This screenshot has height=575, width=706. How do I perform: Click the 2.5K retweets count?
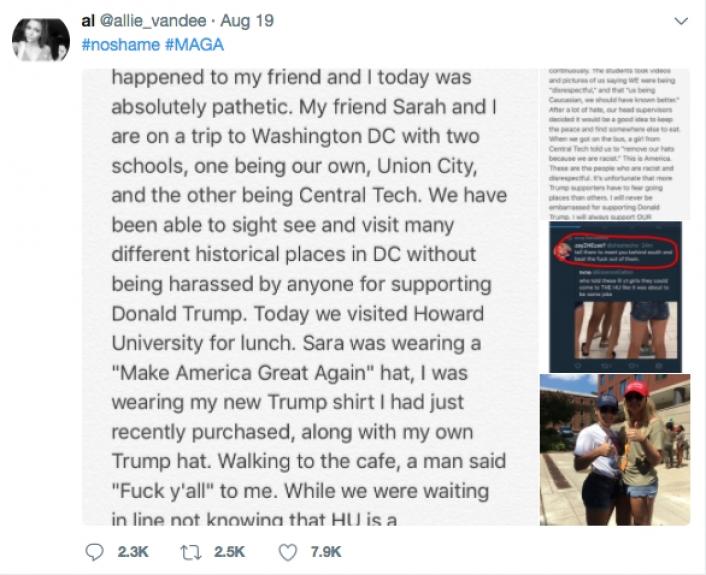pyautogui.click(x=228, y=551)
